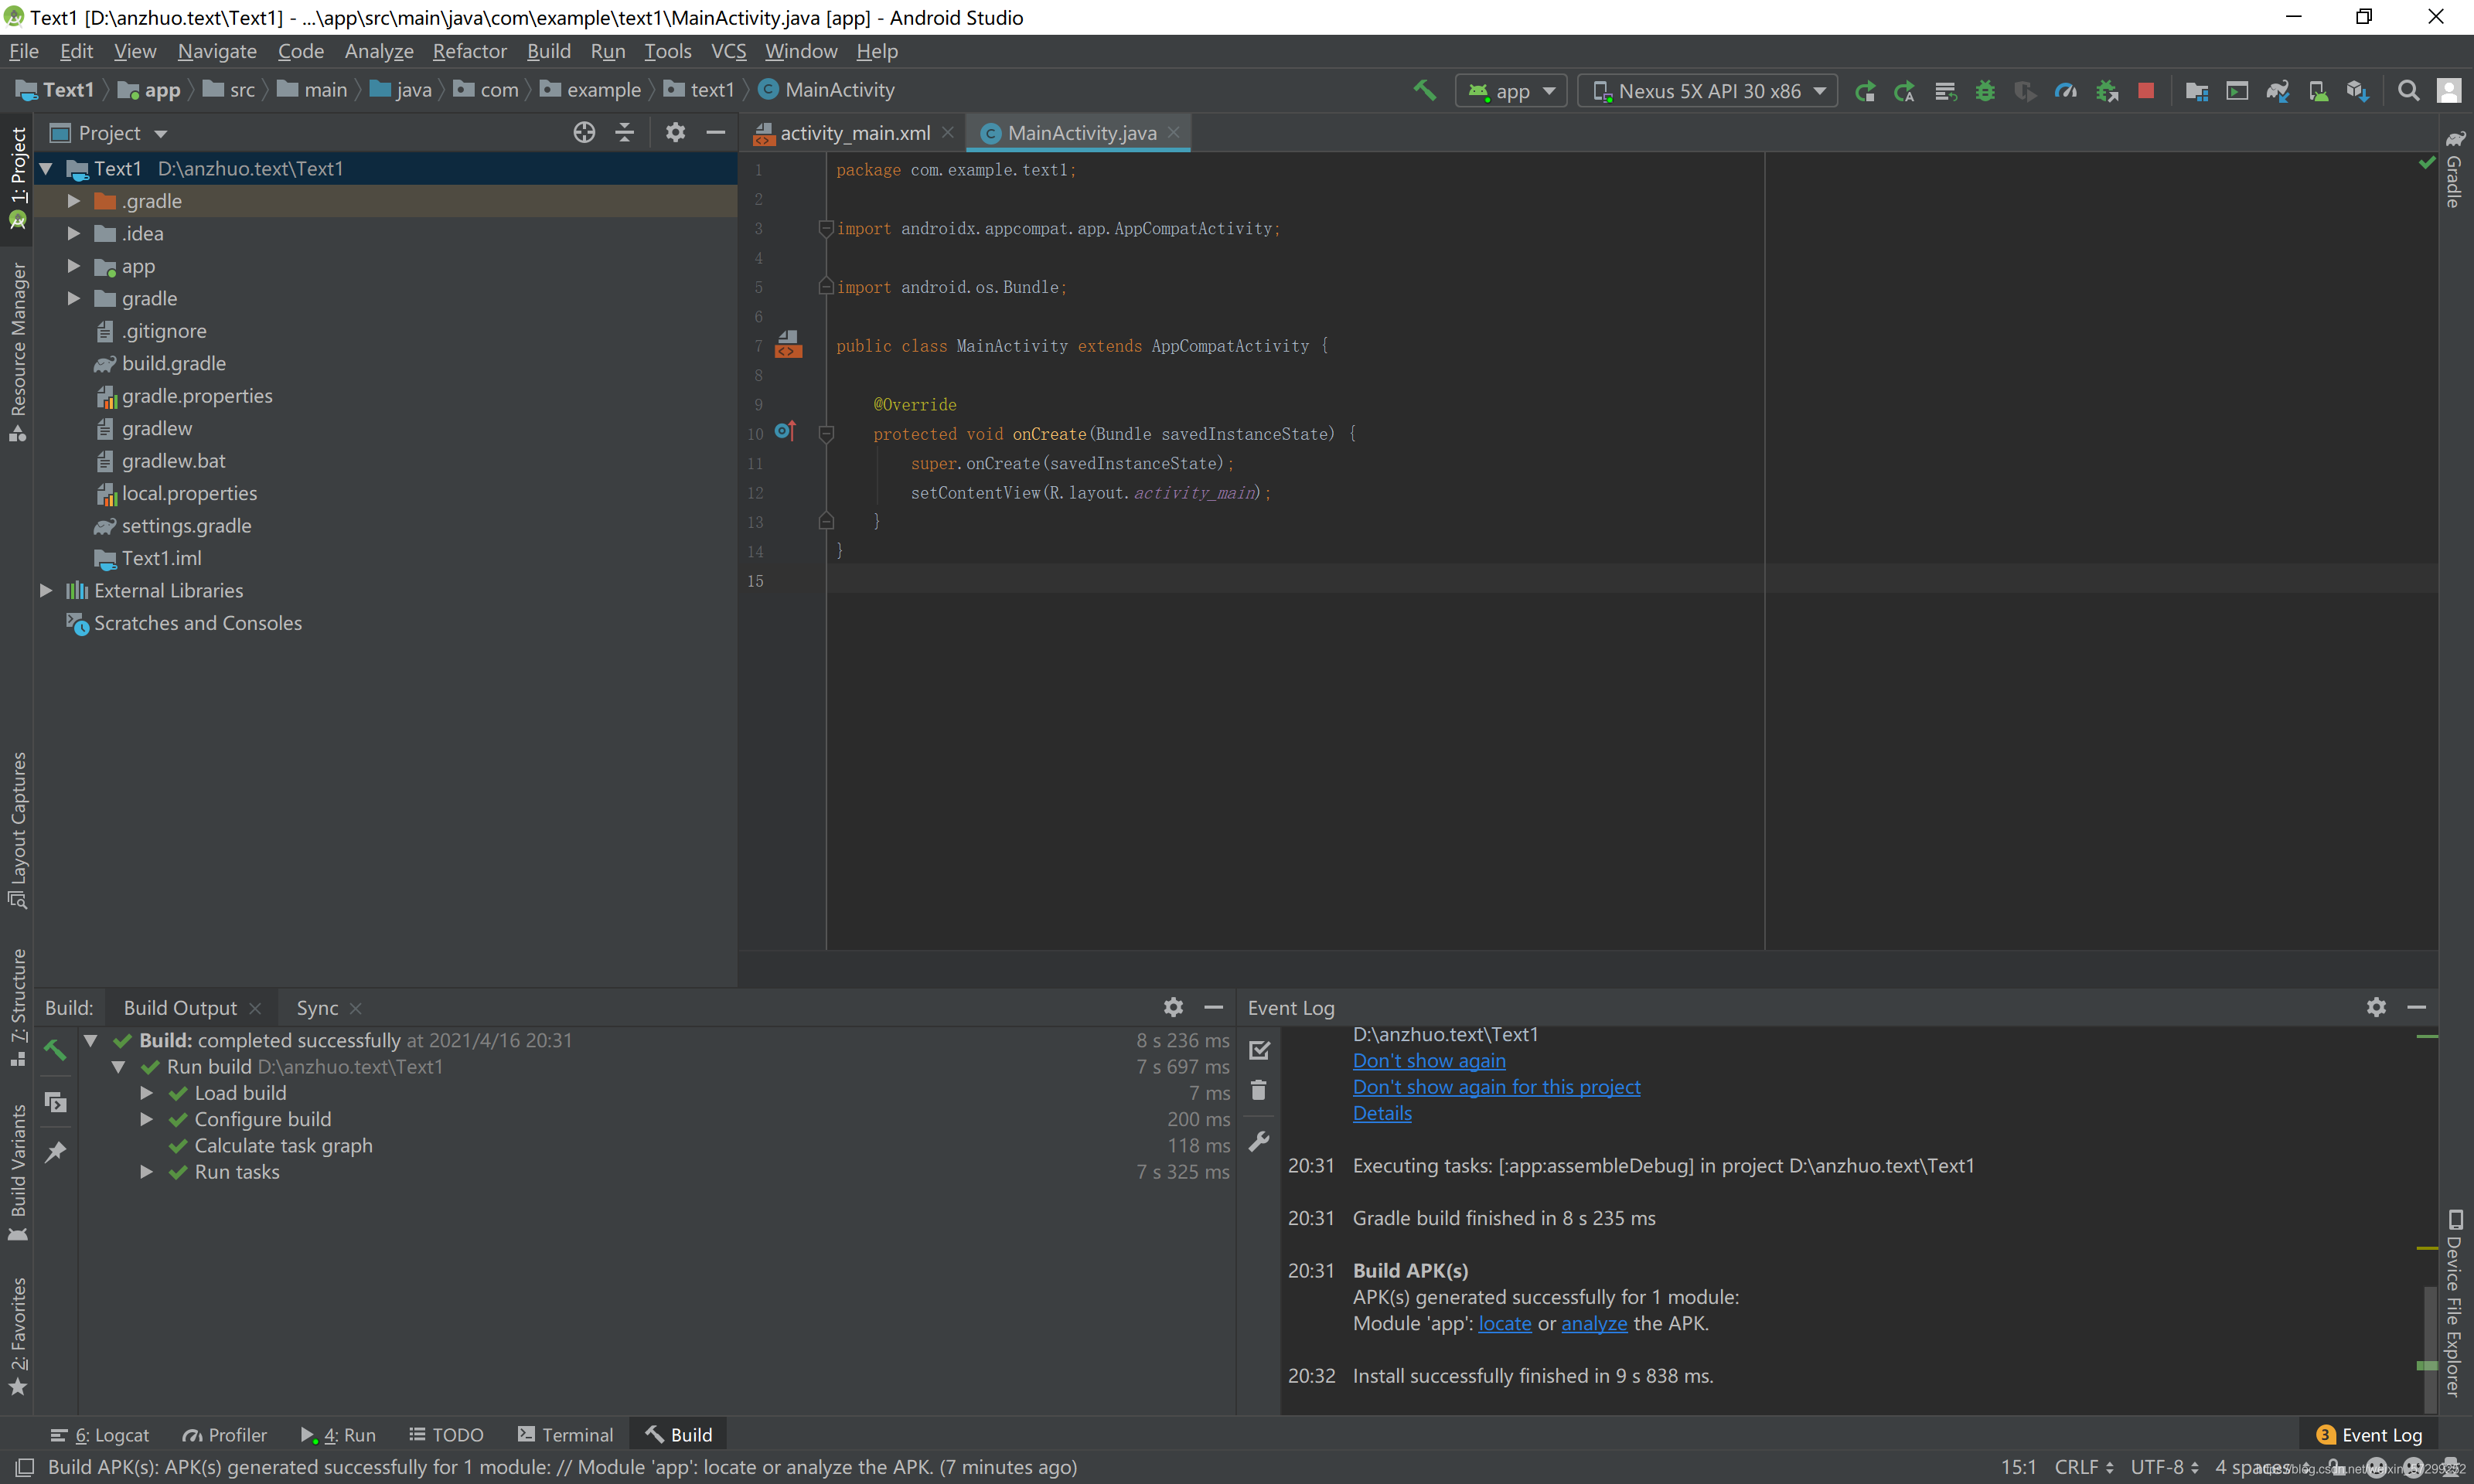Open Build panel gear settings
Image resolution: width=2474 pixels, height=1484 pixels.
click(x=1173, y=1007)
